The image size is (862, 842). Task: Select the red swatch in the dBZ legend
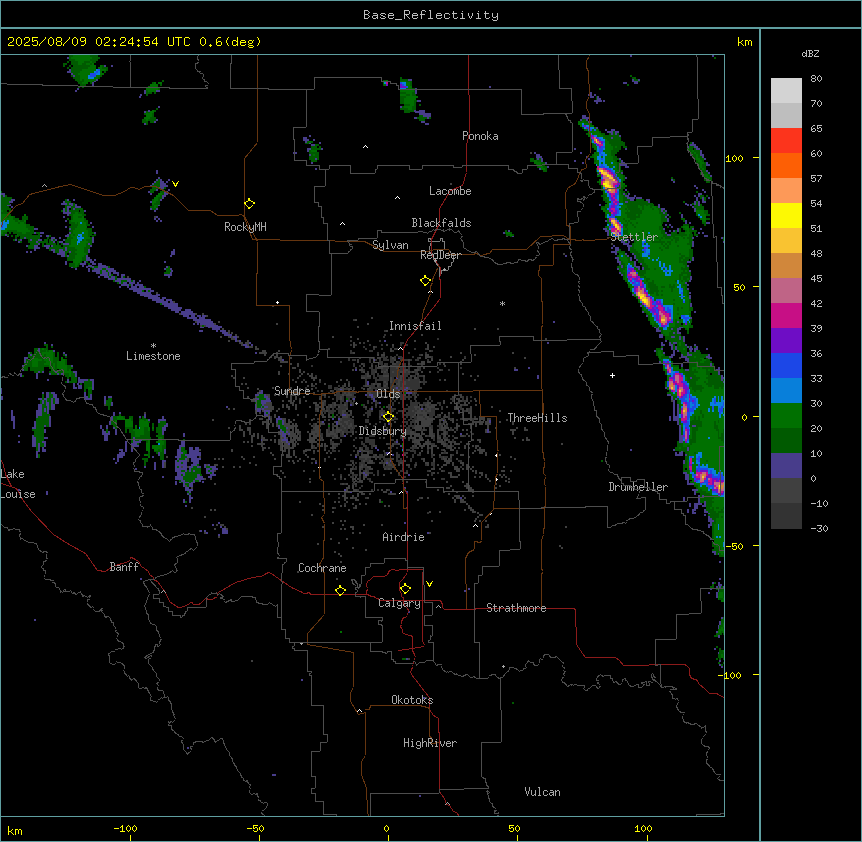(x=786, y=141)
